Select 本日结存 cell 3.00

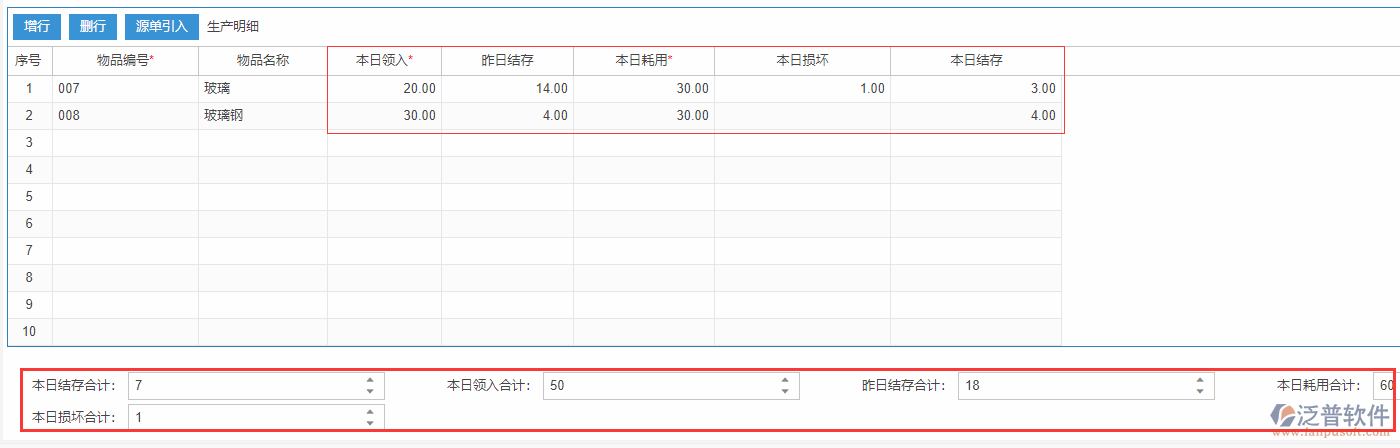click(x=976, y=88)
